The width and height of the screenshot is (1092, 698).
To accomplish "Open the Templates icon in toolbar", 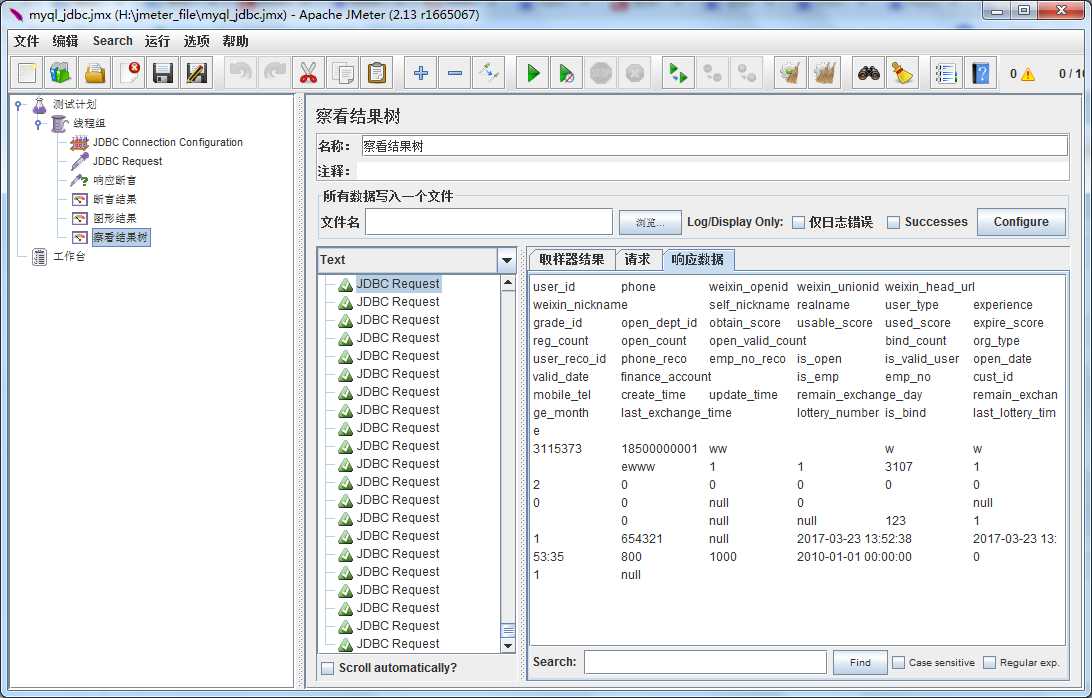I will [x=61, y=72].
